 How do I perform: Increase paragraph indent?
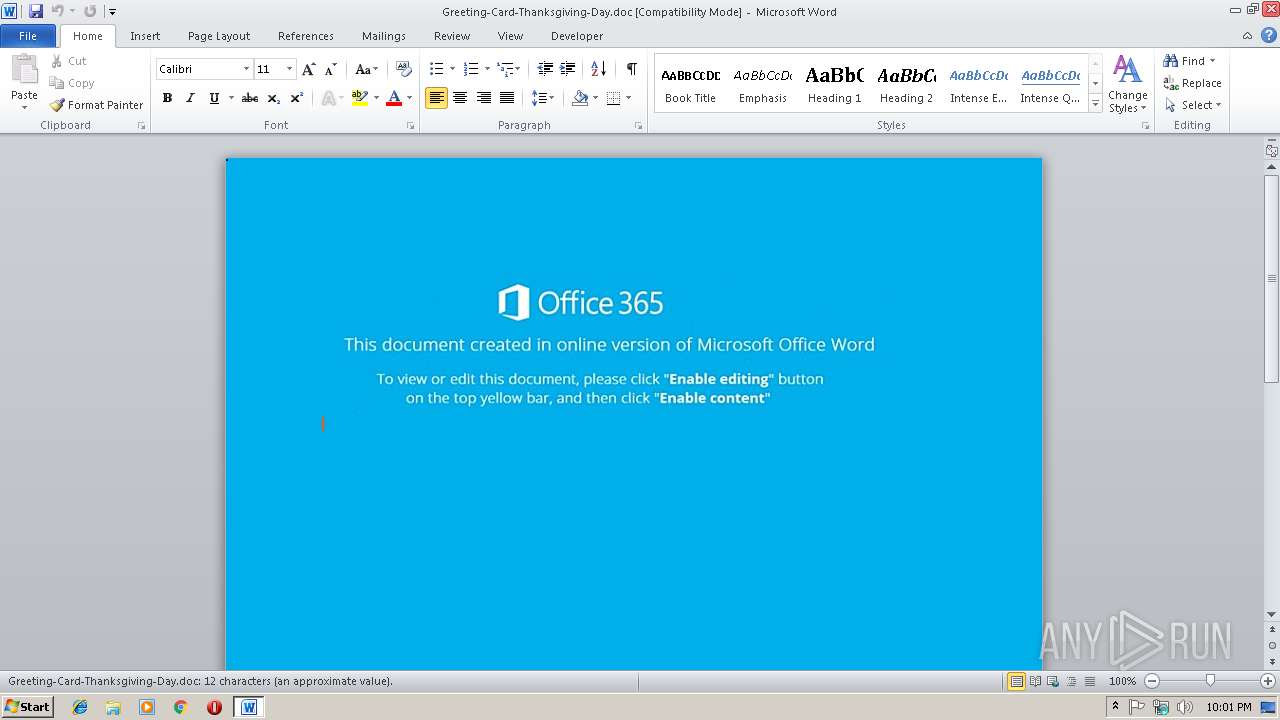pyautogui.click(x=567, y=69)
